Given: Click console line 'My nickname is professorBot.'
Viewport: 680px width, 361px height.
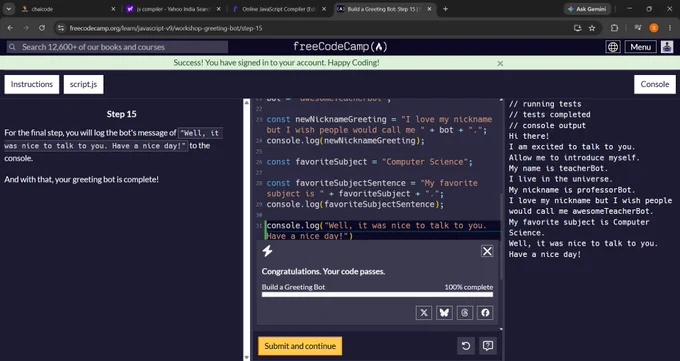Looking at the screenshot, I should 572,190.
